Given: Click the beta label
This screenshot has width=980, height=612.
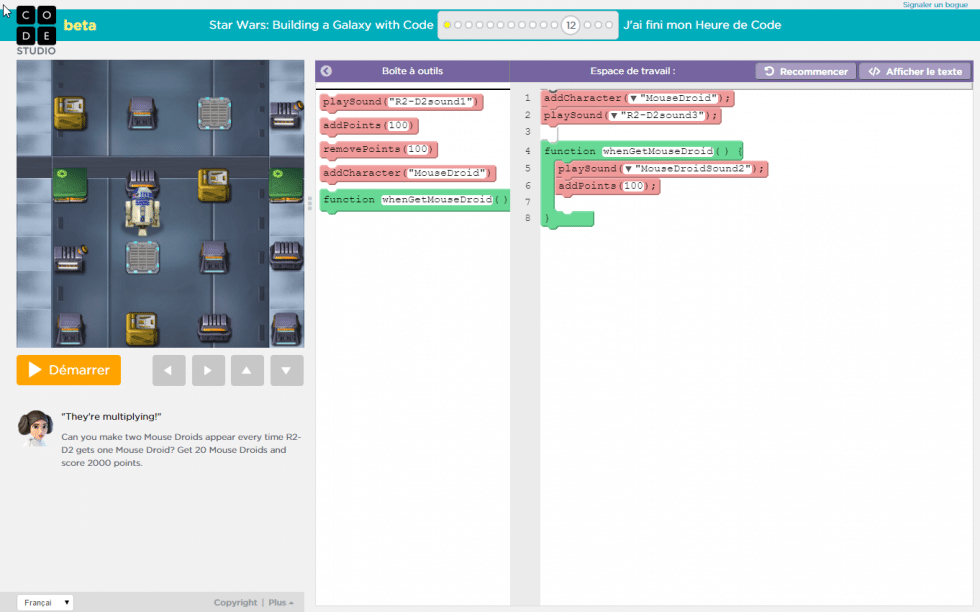Looking at the screenshot, I should coord(80,25).
